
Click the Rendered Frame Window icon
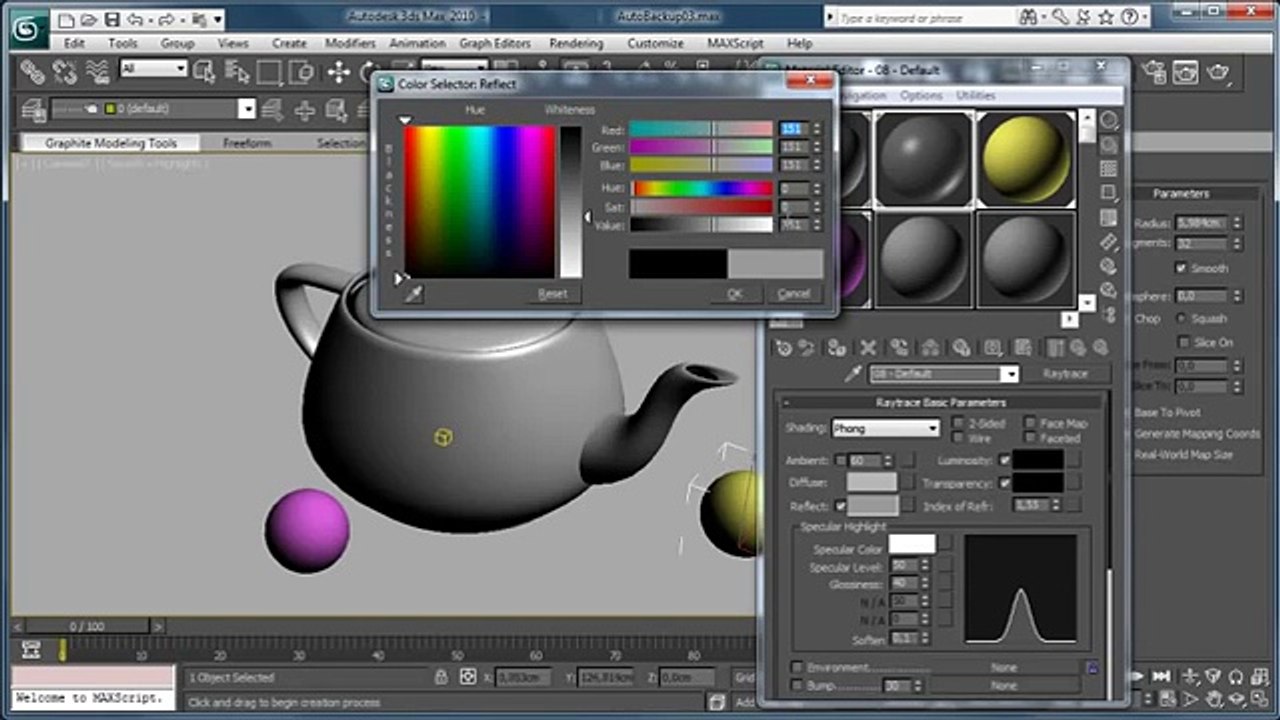(1186, 71)
